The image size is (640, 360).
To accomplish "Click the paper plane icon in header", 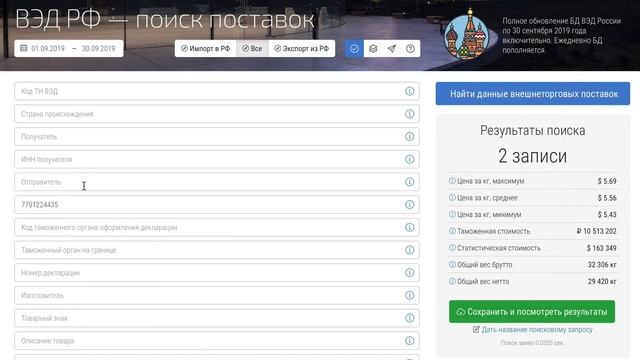I will coord(391,49).
